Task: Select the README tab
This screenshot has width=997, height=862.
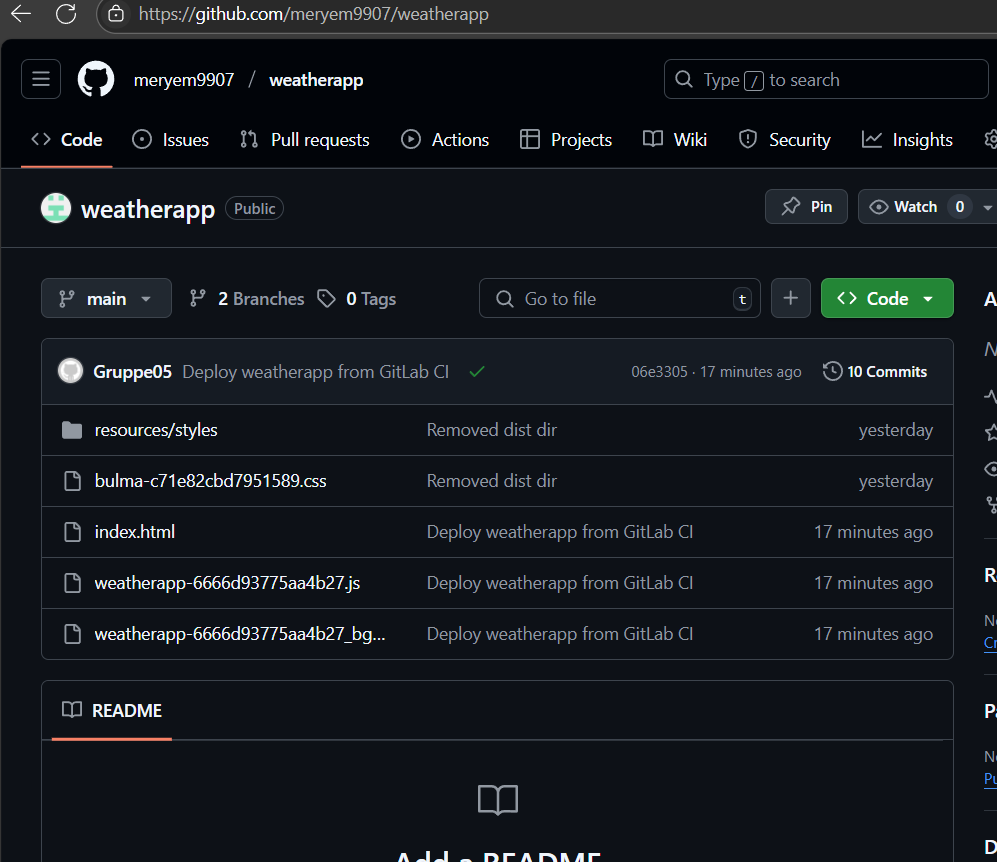Action: [x=112, y=711]
